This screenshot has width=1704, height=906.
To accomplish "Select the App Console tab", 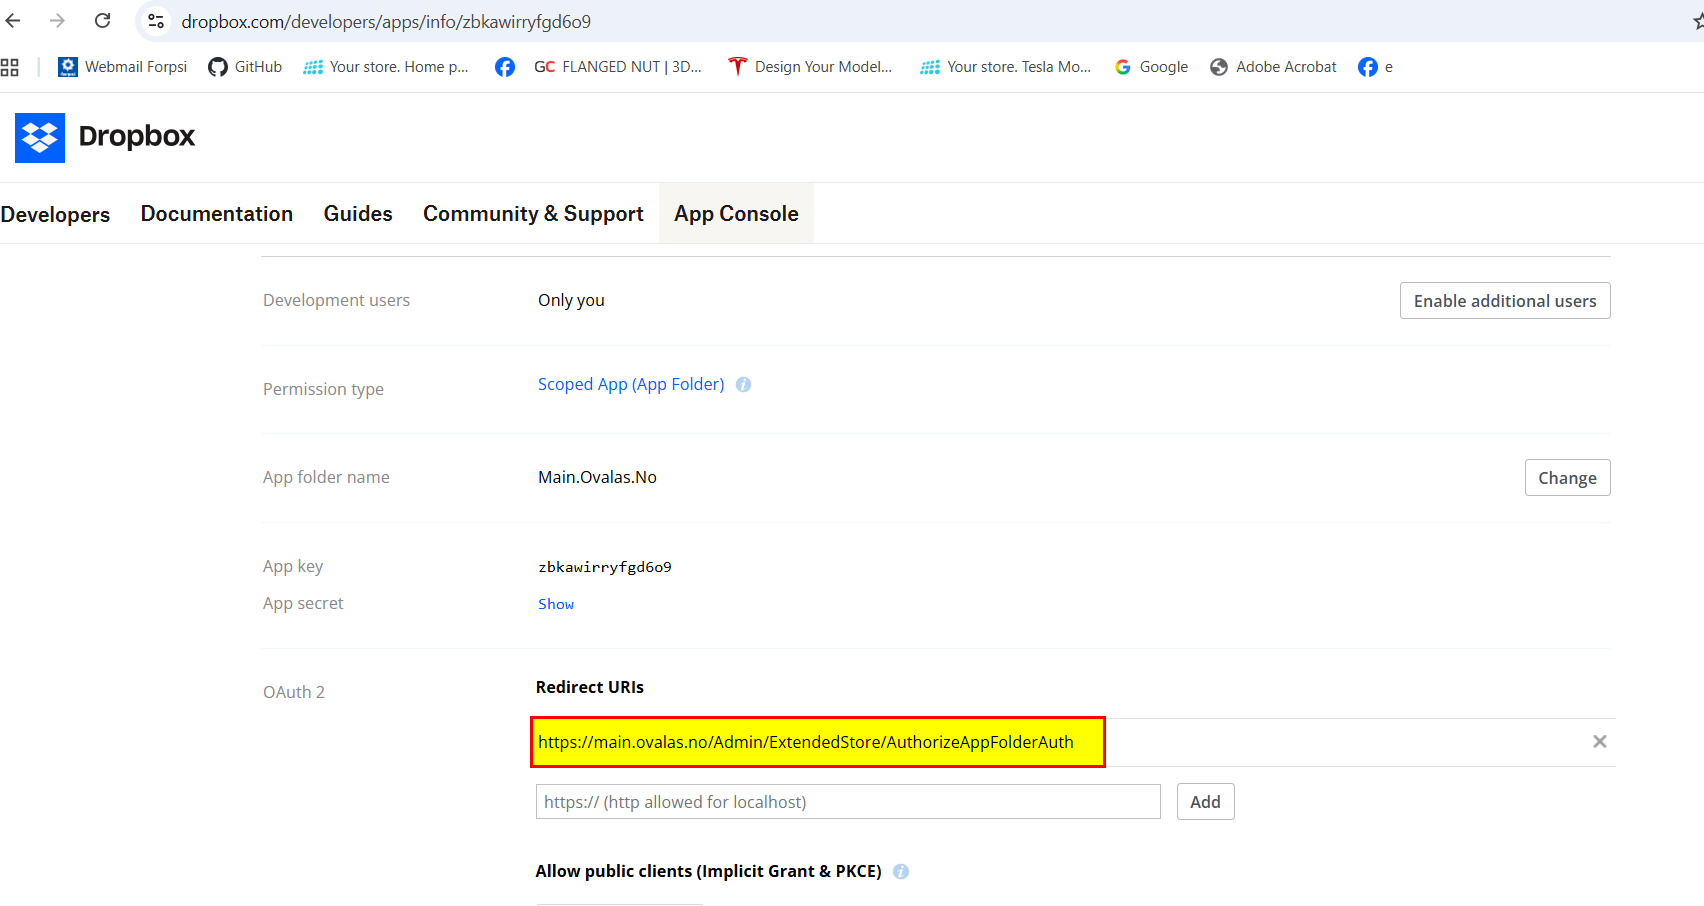I will pos(736,214).
